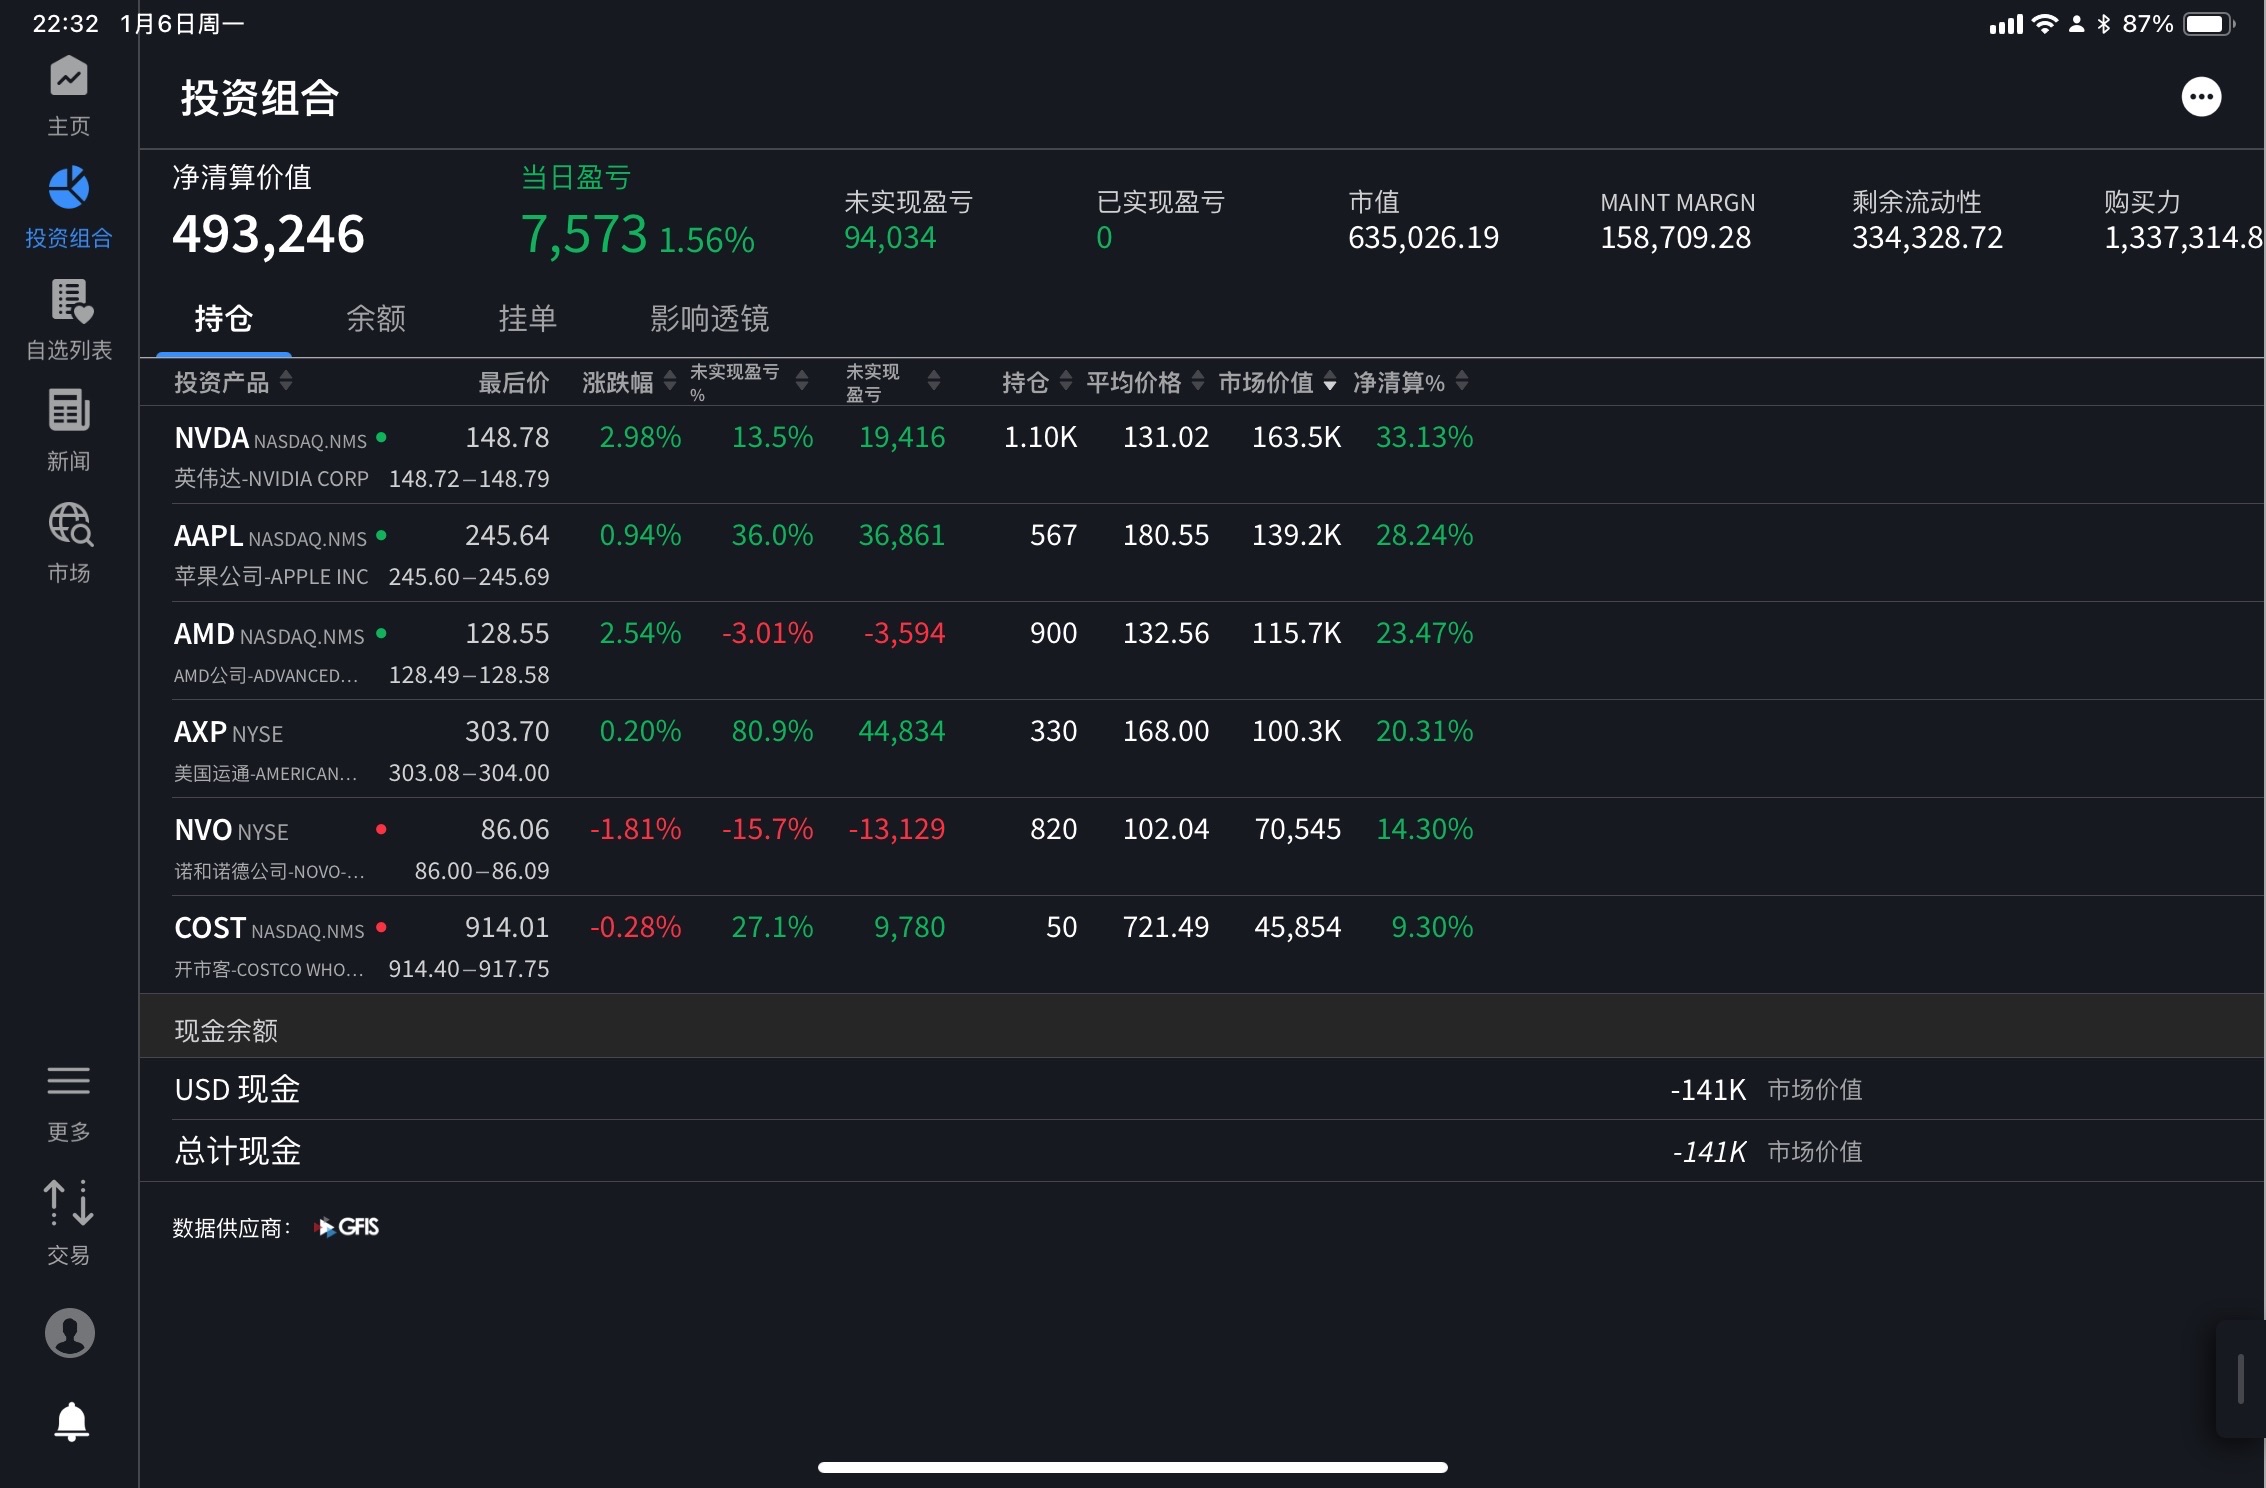
Task: Click the 市值 635,026.19 value
Action: [x=1423, y=238]
